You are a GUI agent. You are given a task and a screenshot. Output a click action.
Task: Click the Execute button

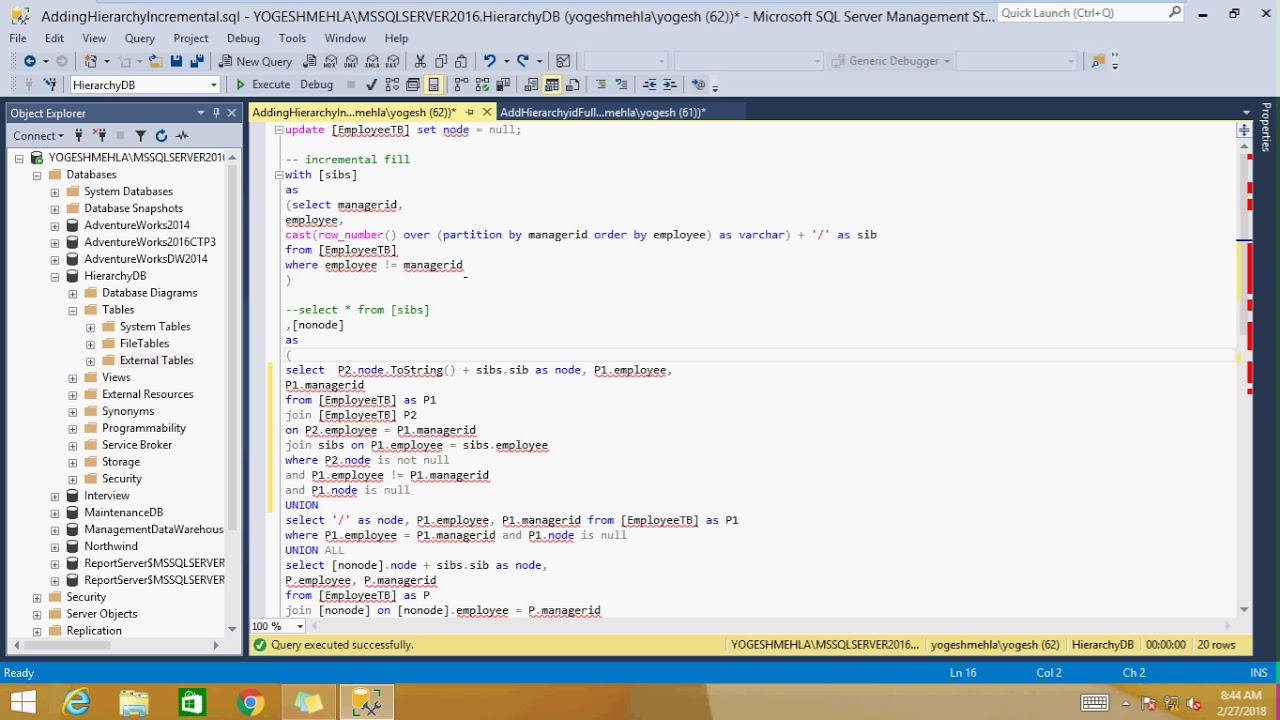(262, 85)
